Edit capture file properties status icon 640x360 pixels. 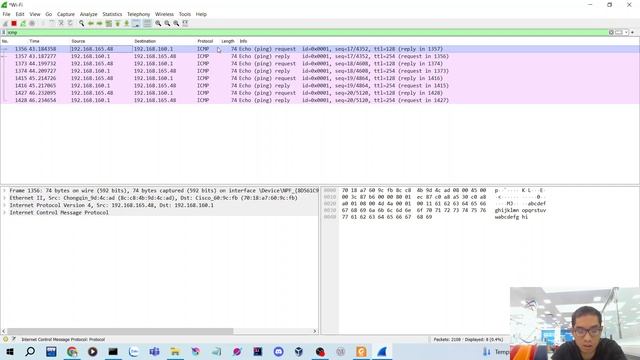[x=14, y=339]
